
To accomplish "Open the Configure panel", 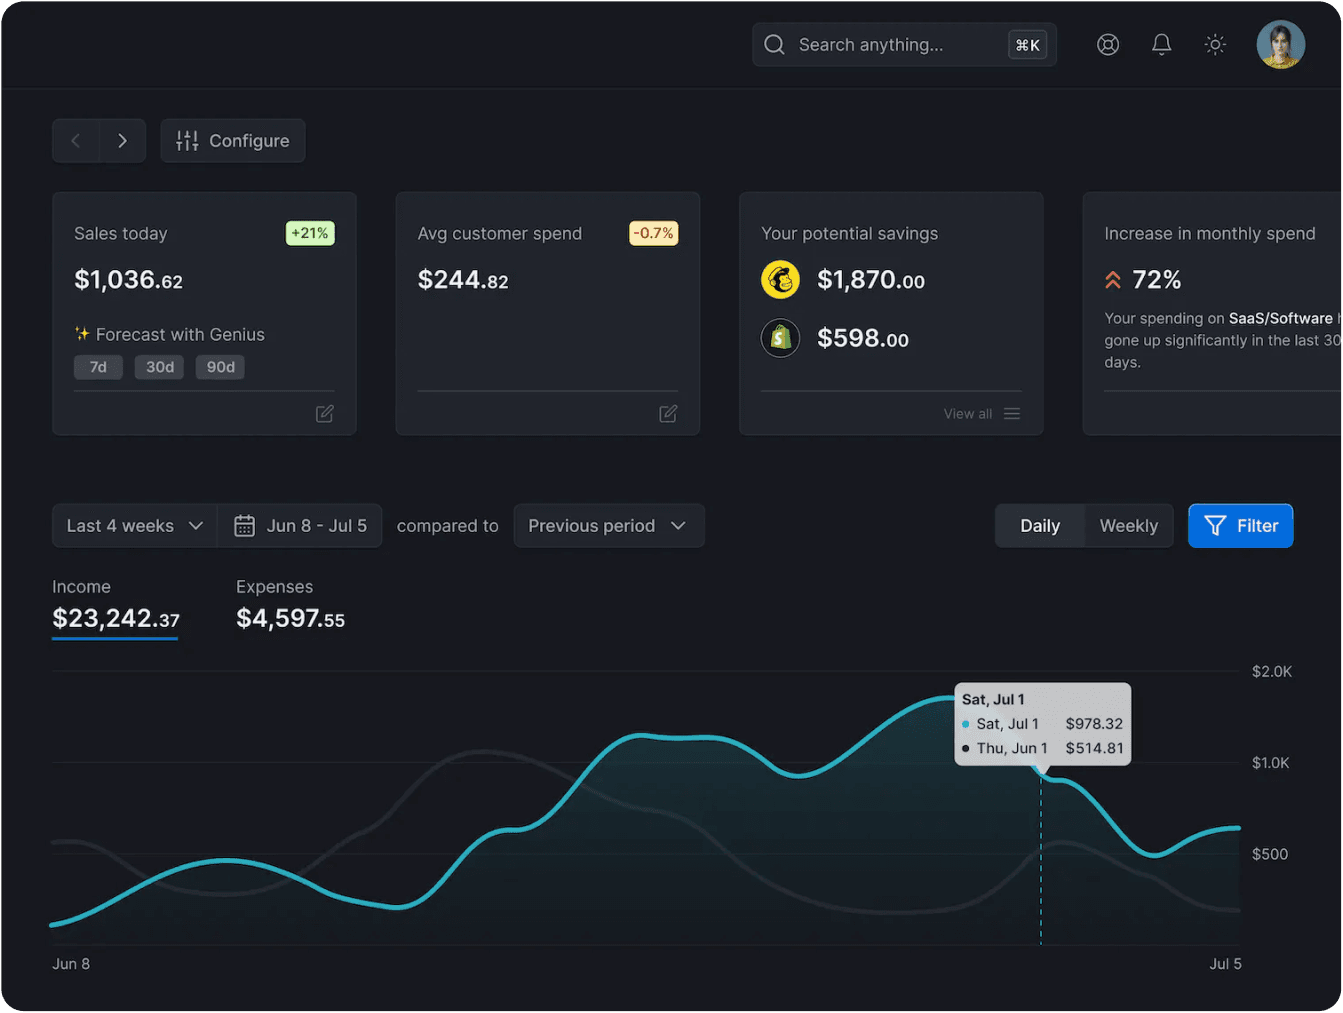I will pos(232,140).
